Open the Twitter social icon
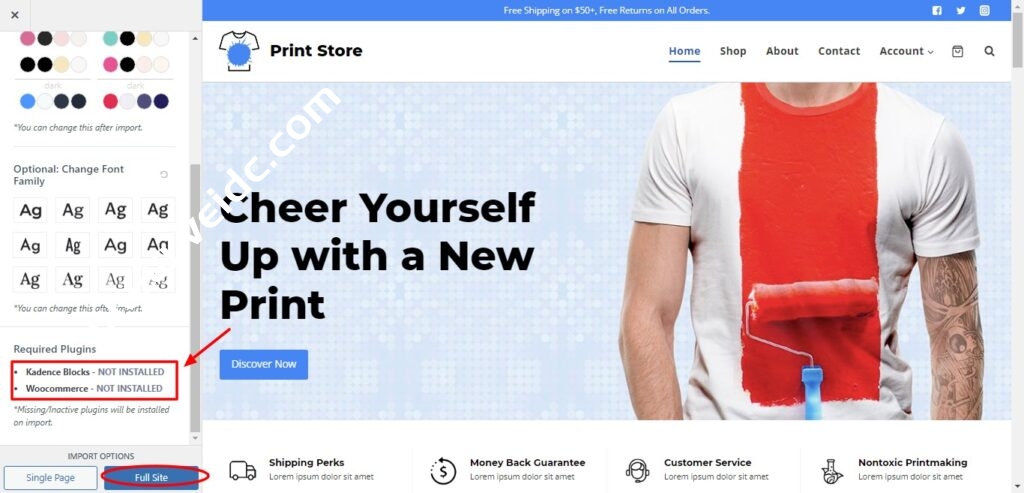Viewport: 1024px width, 493px height. (x=960, y=10)
